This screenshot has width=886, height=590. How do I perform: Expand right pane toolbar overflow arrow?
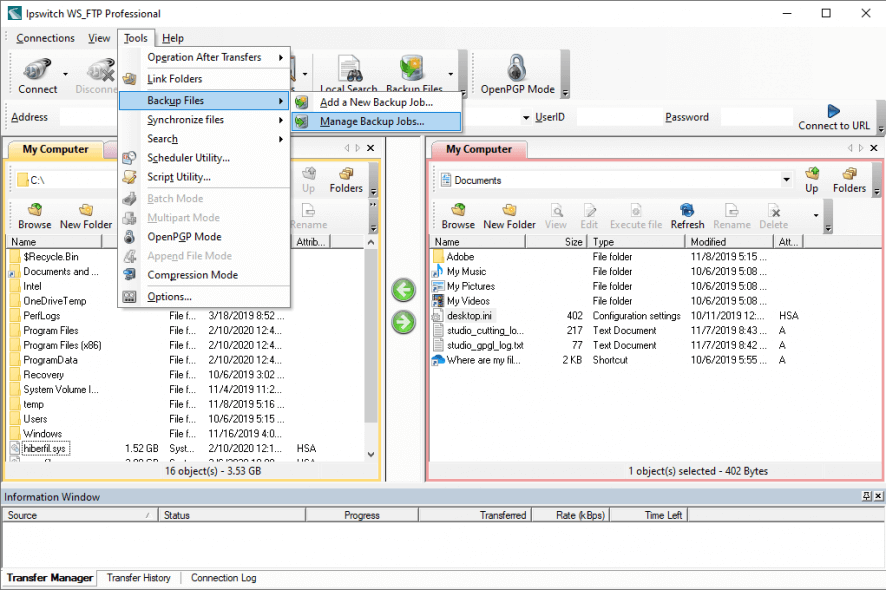816,215
